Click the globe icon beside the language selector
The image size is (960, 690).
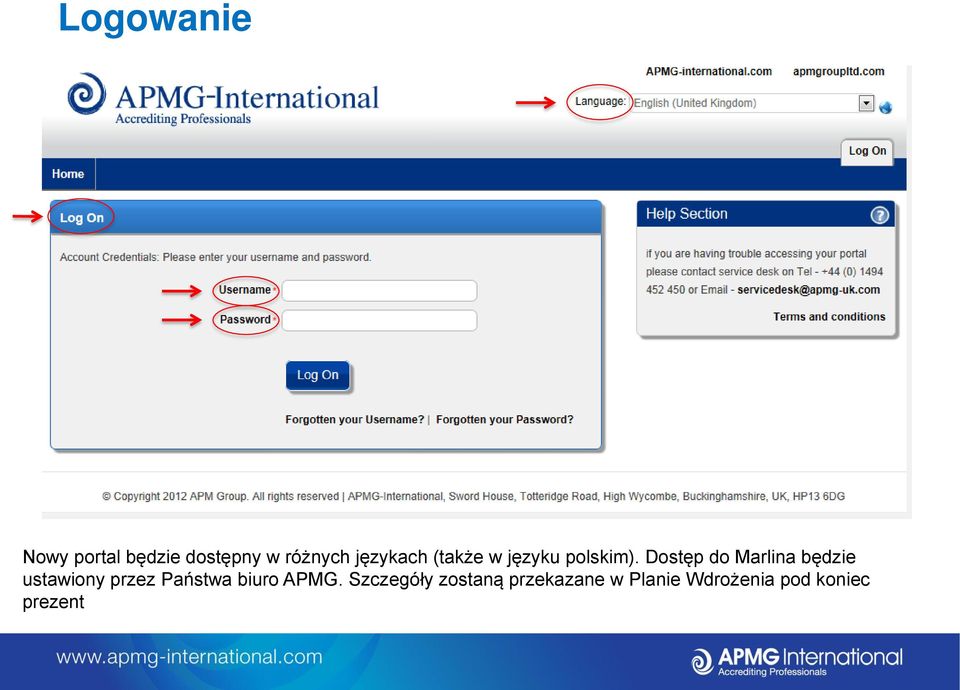click(x=885, y=107)
